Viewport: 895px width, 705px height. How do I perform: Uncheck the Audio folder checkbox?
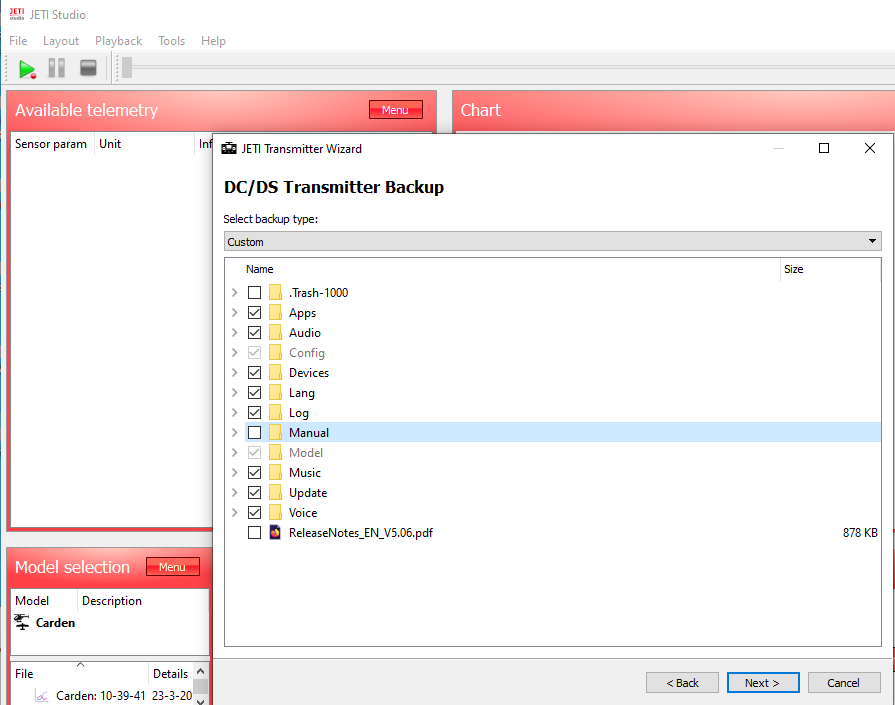point(255,332)
